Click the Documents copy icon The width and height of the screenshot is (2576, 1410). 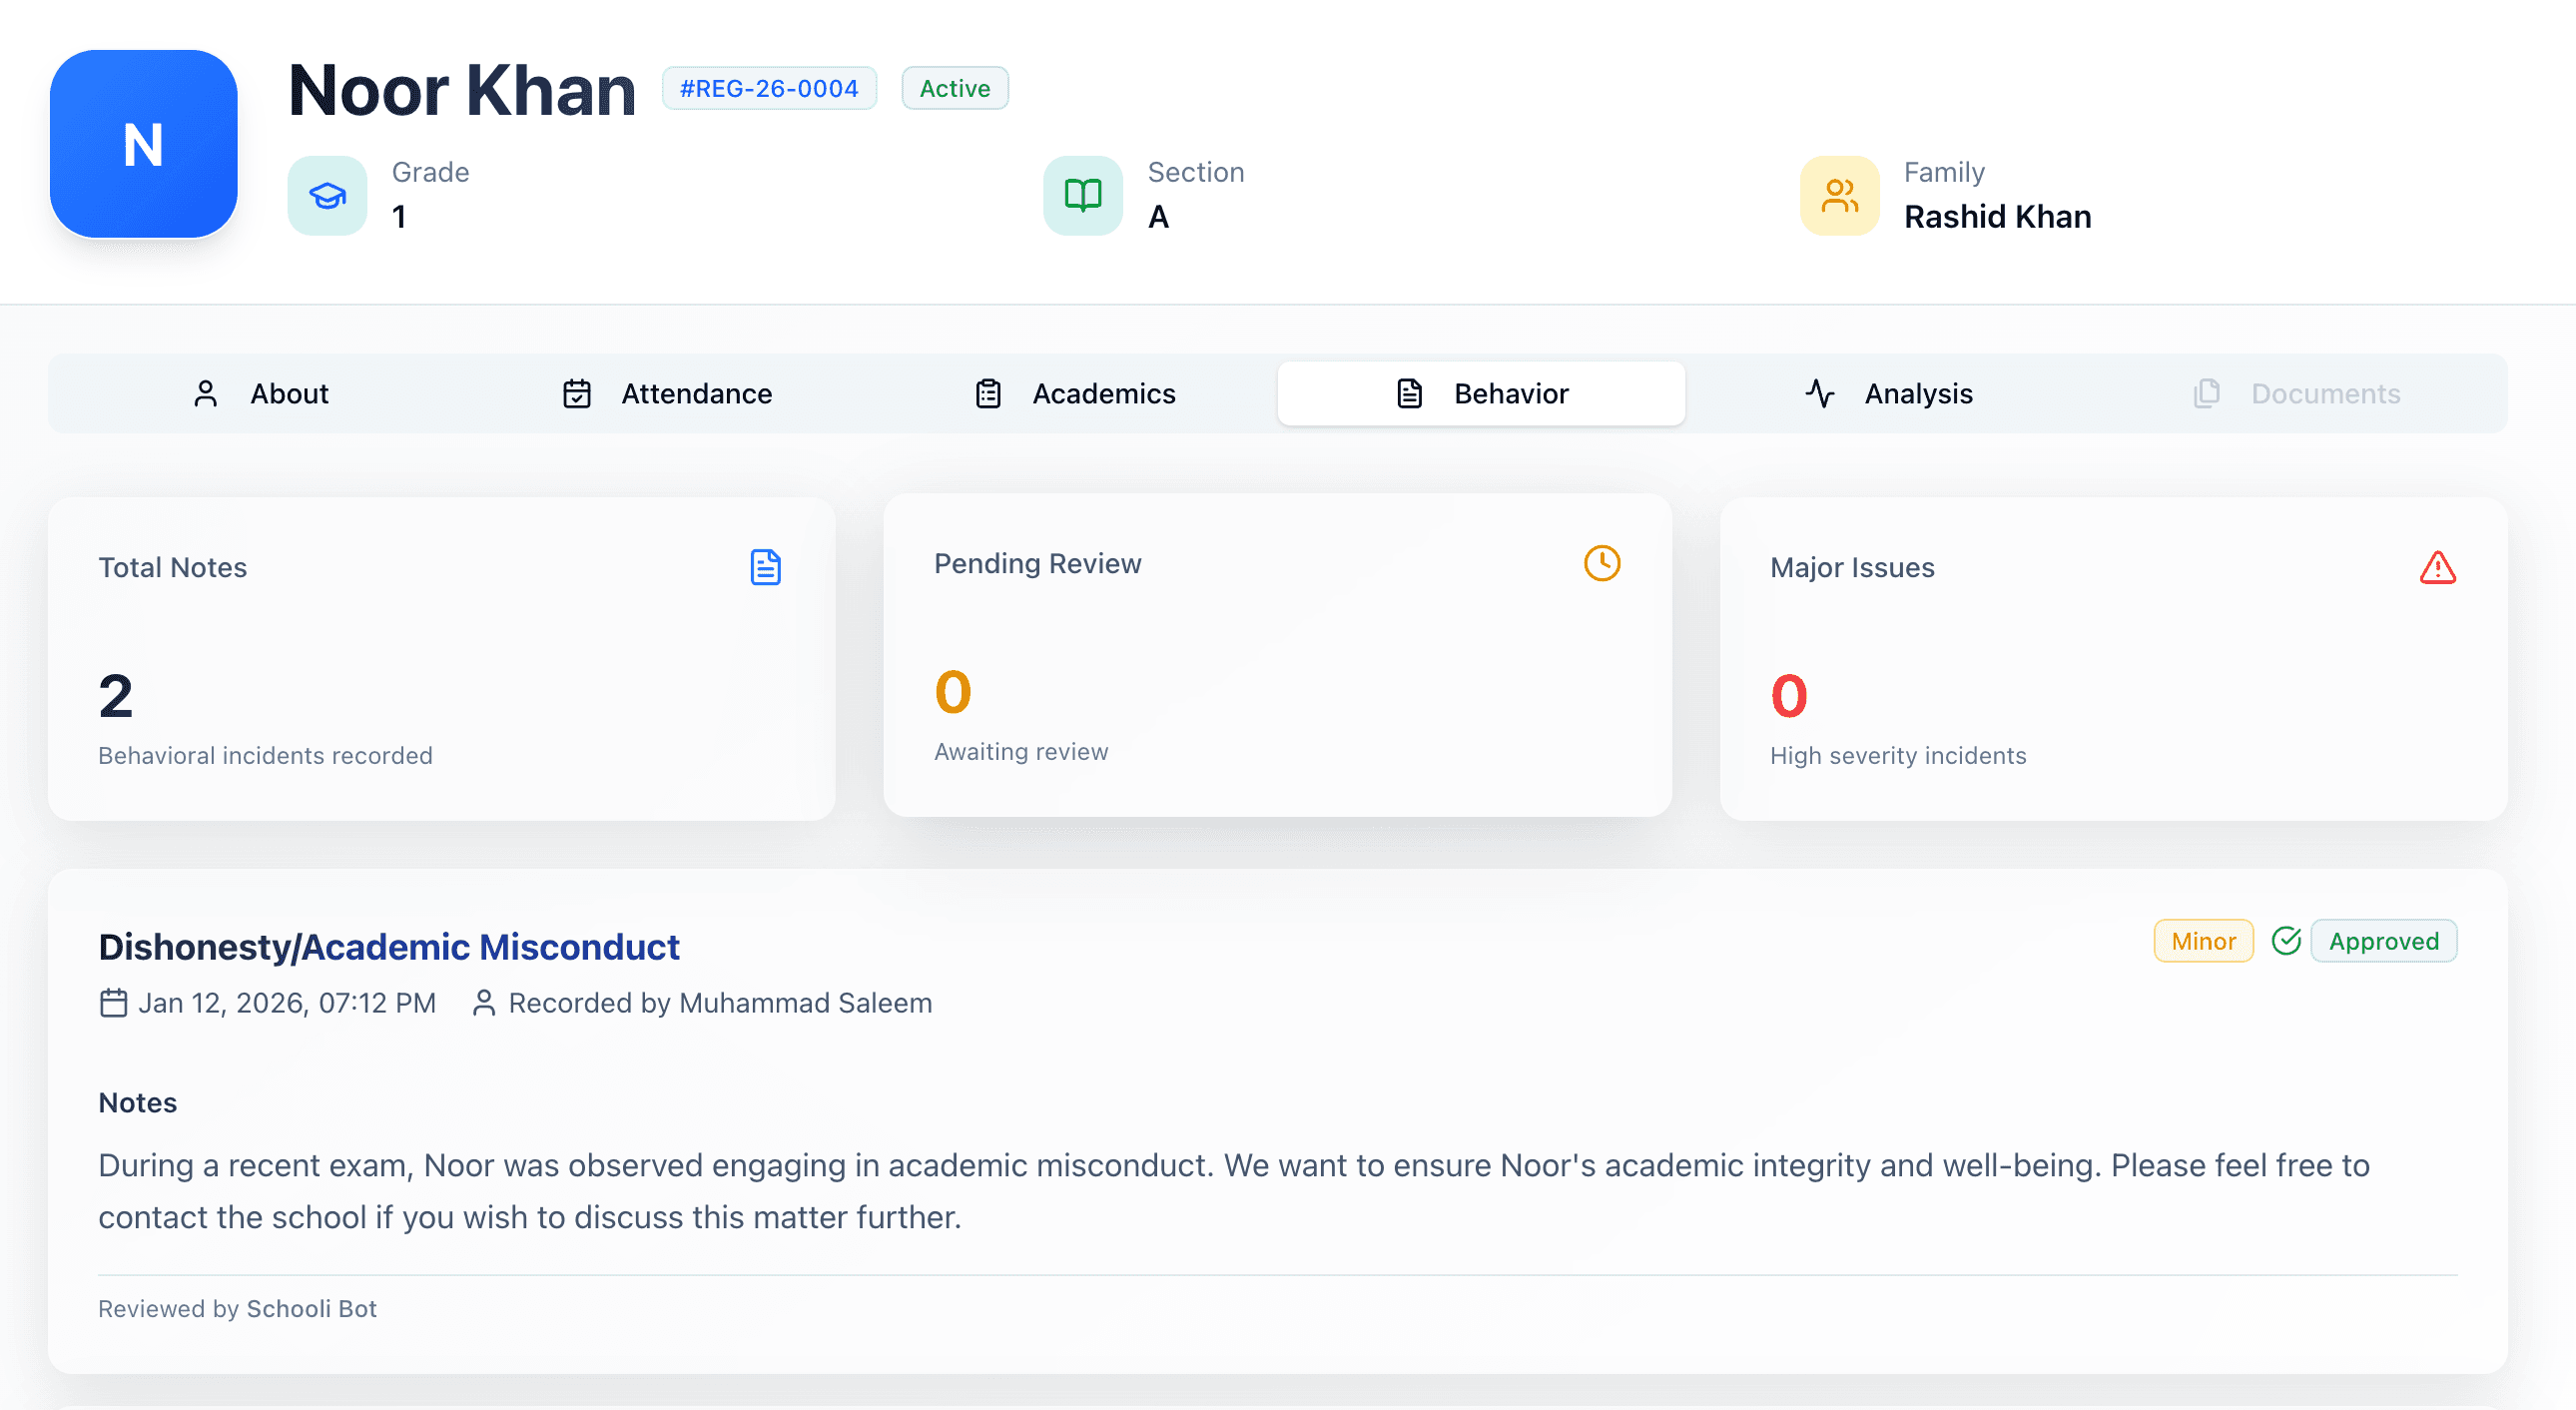click(x=2206, y=393)
